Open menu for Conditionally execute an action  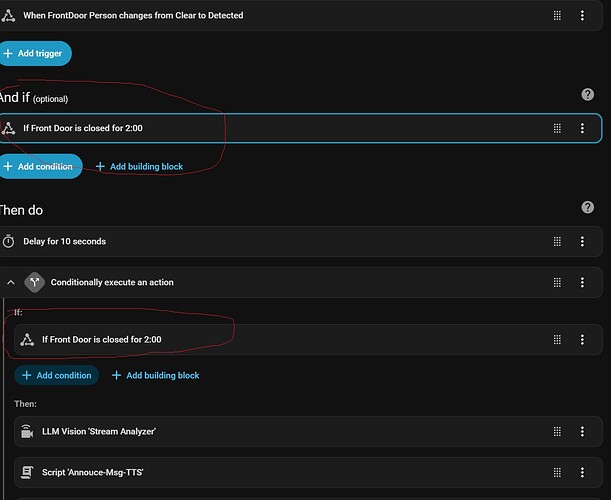point(582,282)
